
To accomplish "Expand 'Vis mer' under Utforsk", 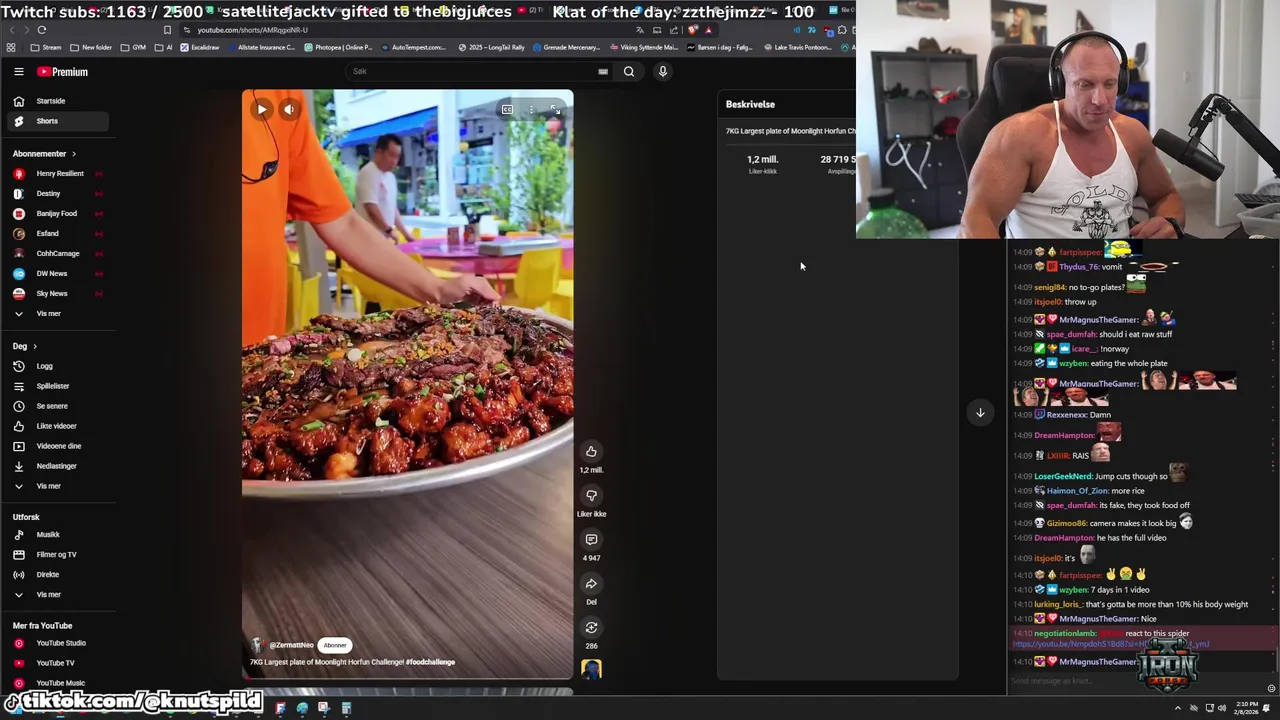I will [x=56, y=595].
